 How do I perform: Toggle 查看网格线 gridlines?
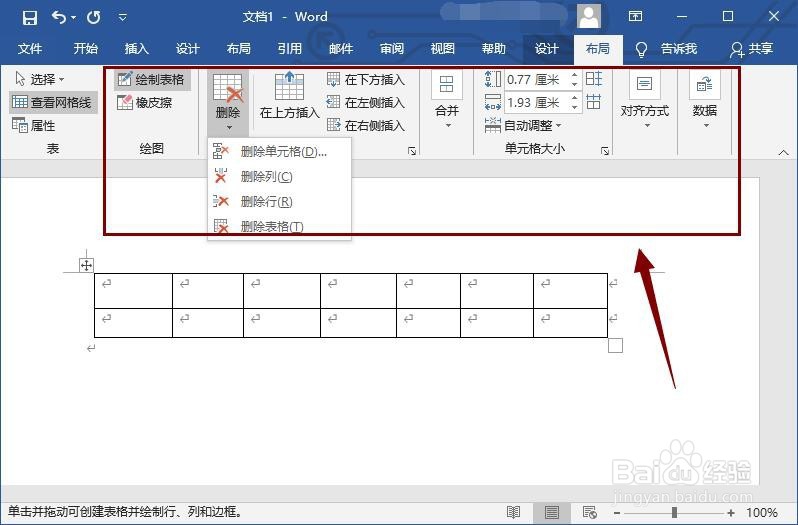[53, 103]
